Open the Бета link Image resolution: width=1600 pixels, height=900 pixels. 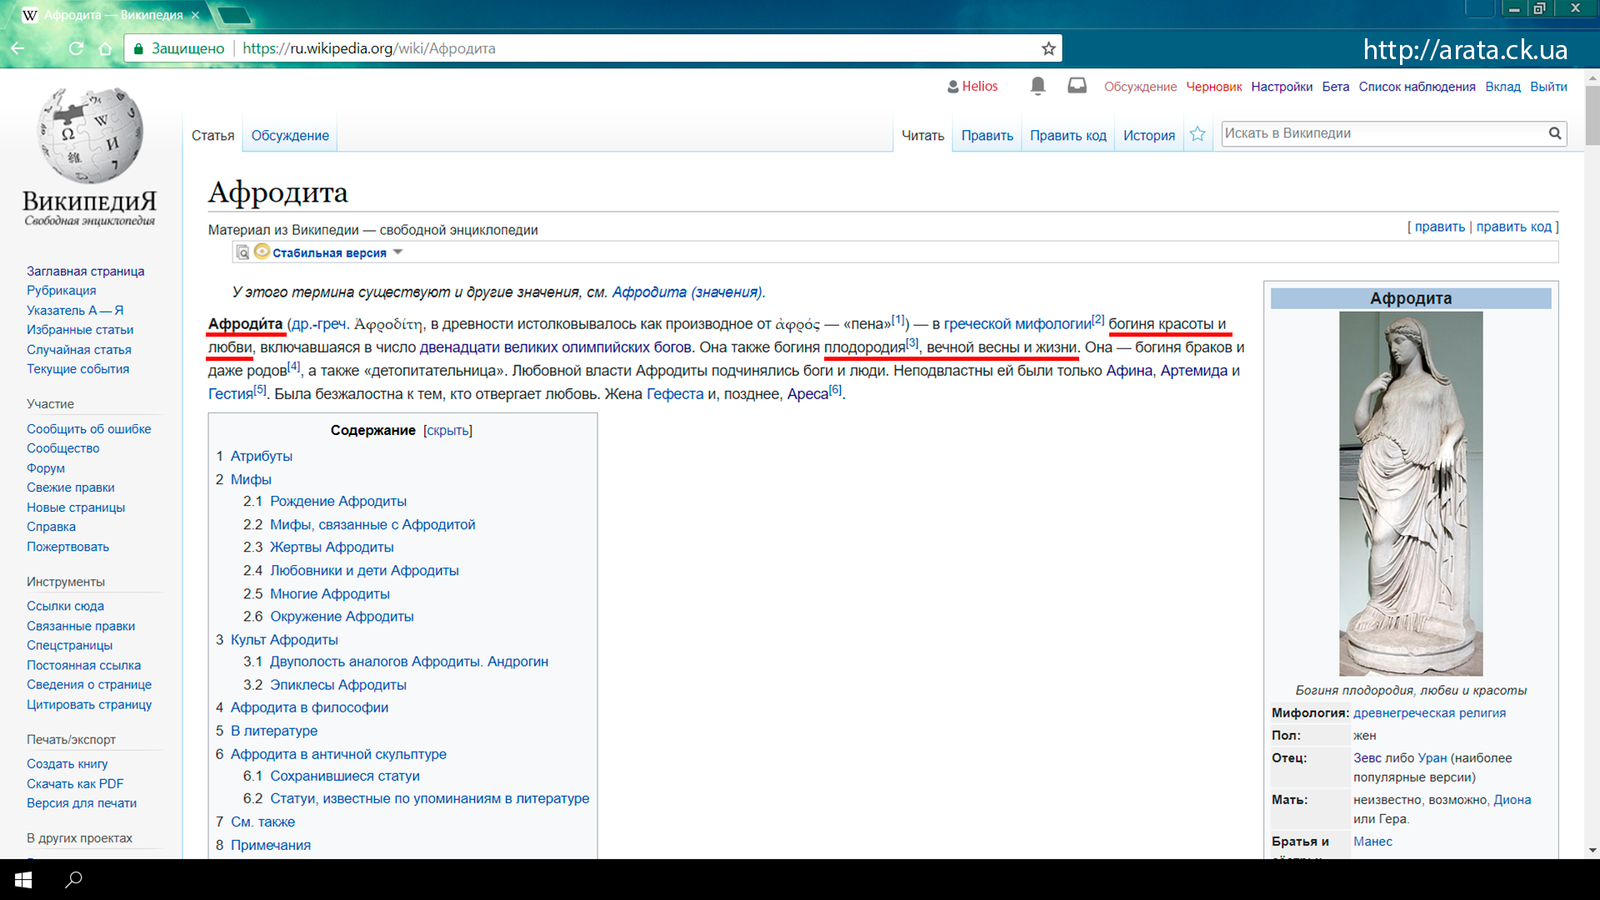[x=1336, y=86]
